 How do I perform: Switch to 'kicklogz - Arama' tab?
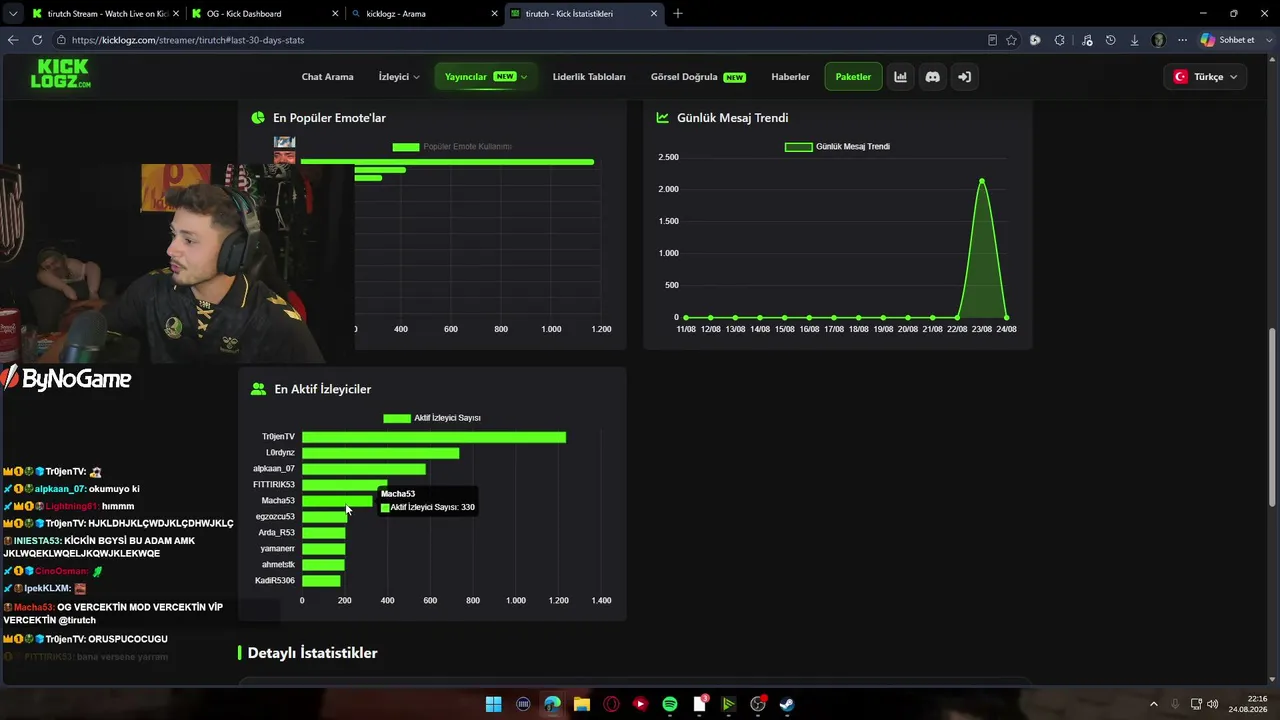pos(424,14)
